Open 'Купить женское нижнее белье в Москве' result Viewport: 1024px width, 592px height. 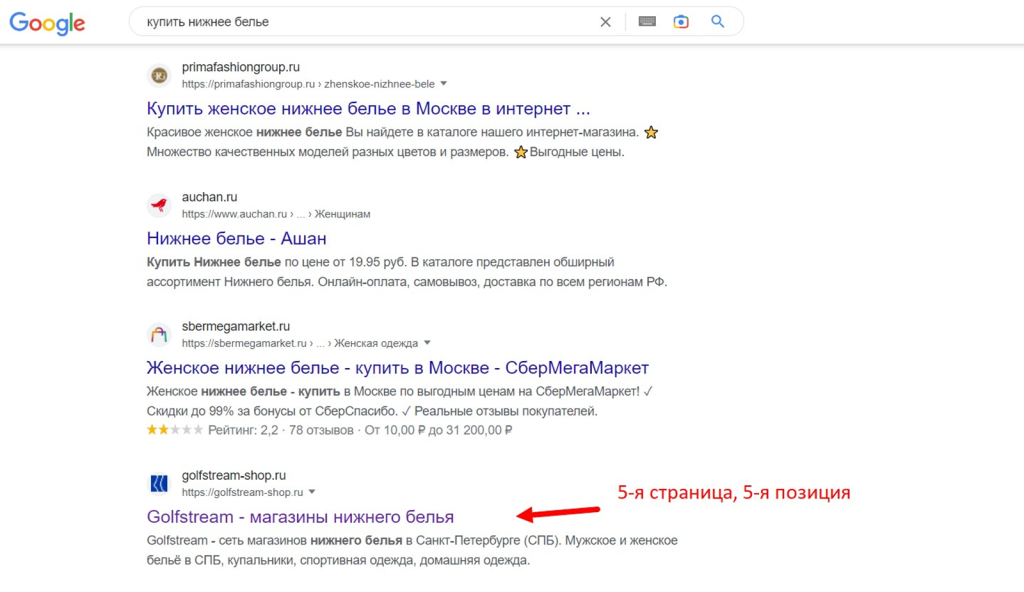tap(368, 108)
